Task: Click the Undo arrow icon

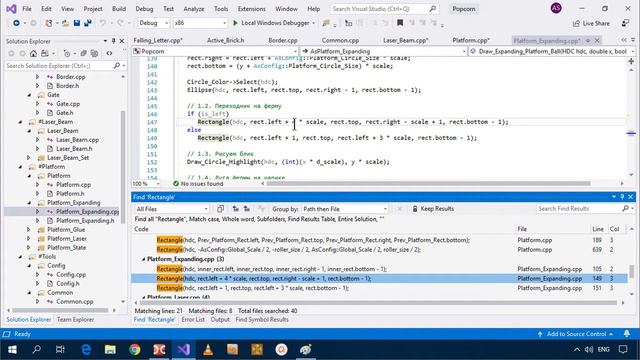Action: click(102, 23)
